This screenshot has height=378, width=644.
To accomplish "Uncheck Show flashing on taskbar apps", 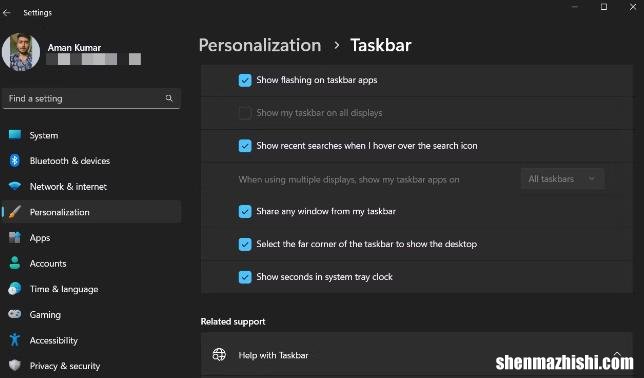I will pyautogui.click(x=245, y=80).
